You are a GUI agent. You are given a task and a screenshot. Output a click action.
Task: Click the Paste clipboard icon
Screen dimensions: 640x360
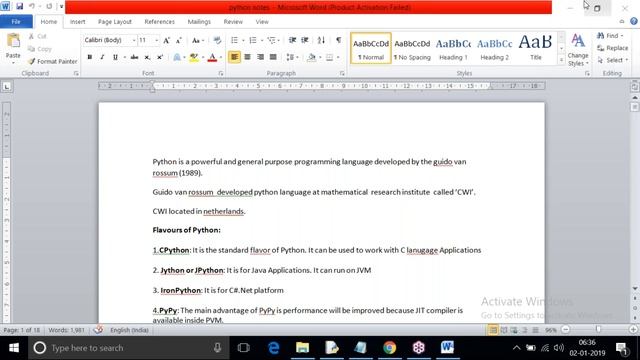pyautogui.click(x=13, y=41)
